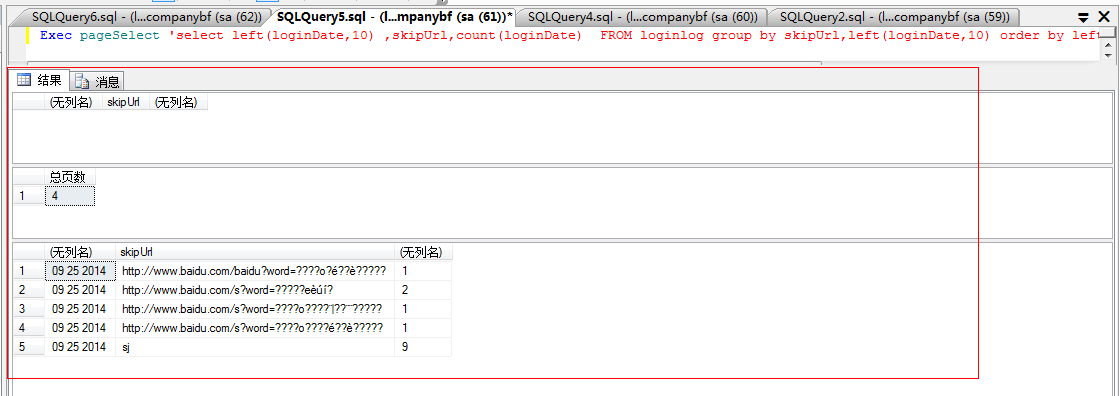
Task: Activate the SQLQuery5.sql tab
Action: click(394, 16)
